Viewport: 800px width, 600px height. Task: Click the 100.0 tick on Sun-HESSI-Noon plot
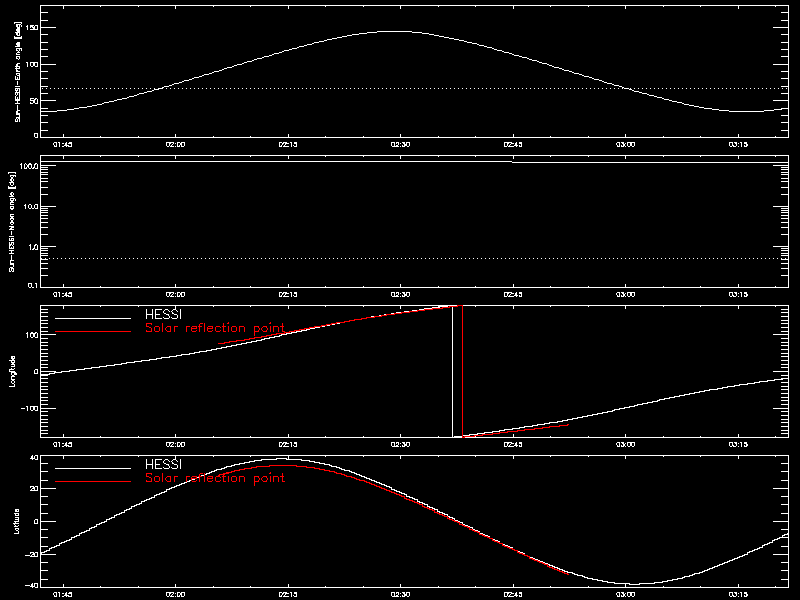[30, 166]
